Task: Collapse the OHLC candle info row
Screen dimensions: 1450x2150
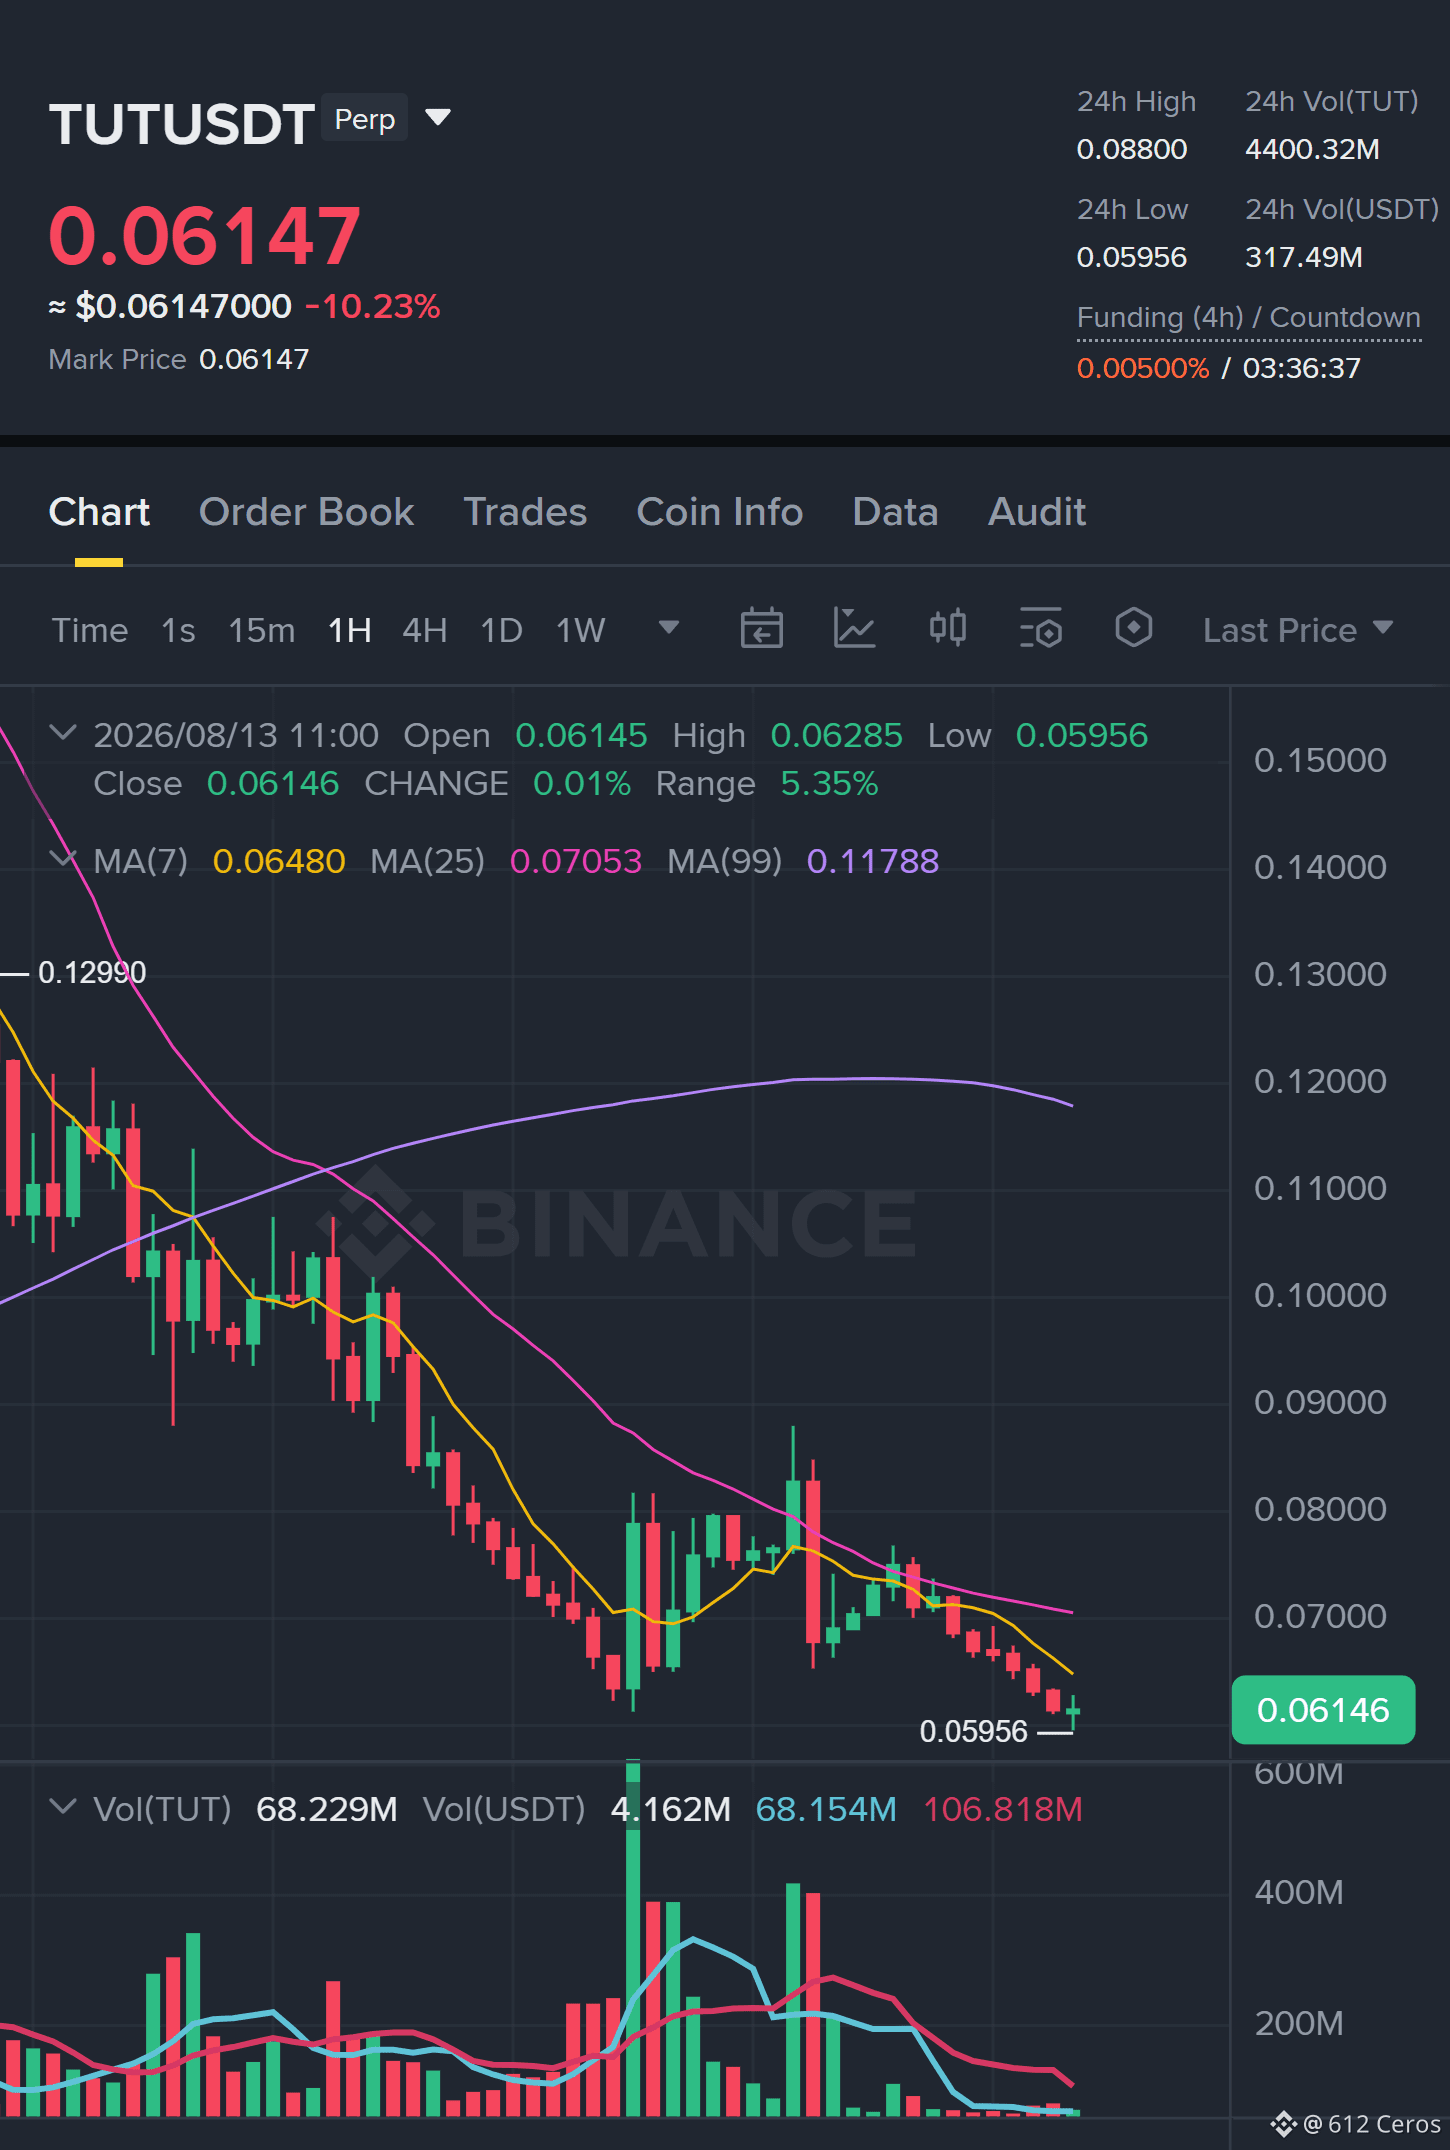Action: point(63,733)
